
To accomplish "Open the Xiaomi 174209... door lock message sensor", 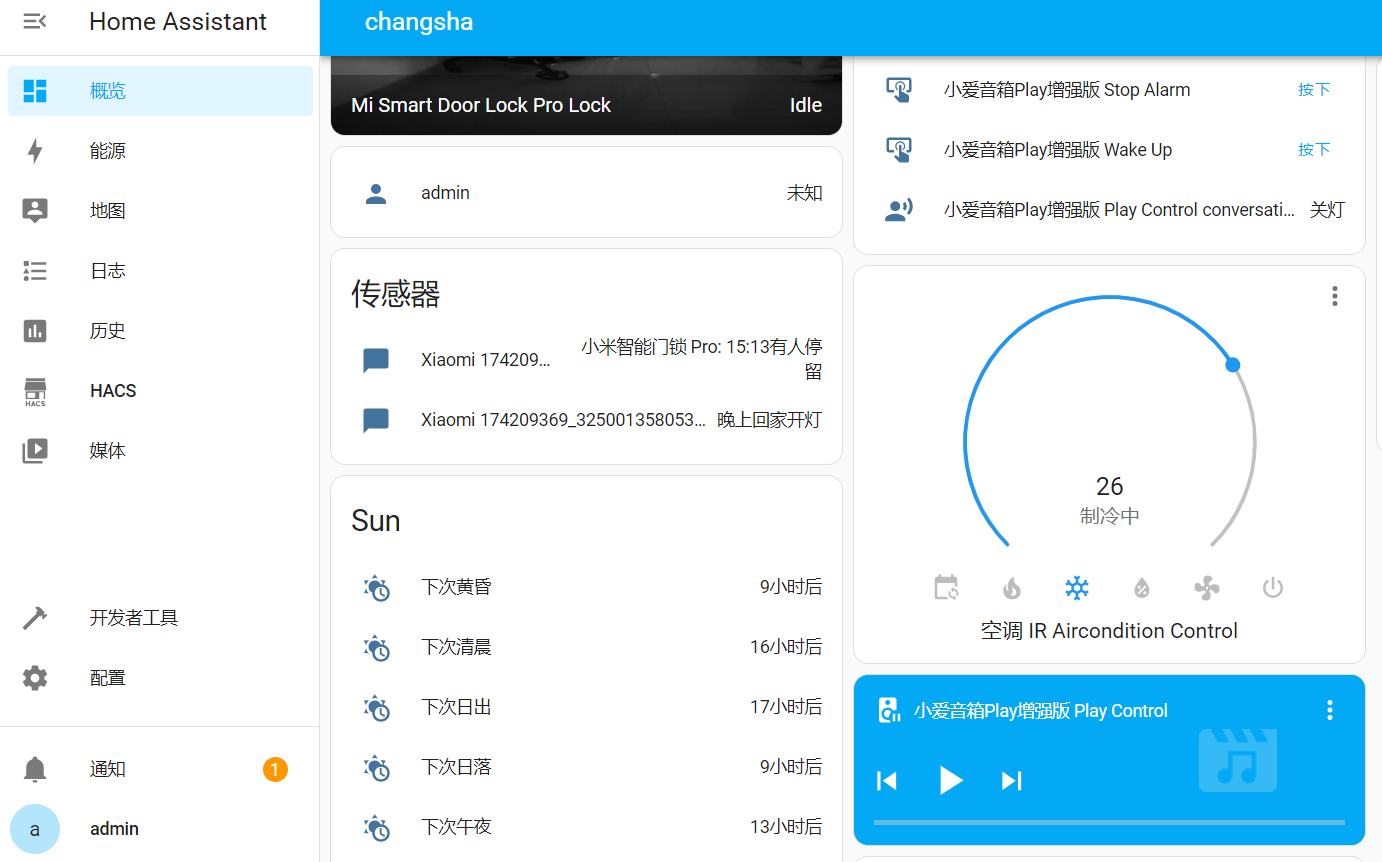I will click(x=586, y=360).
